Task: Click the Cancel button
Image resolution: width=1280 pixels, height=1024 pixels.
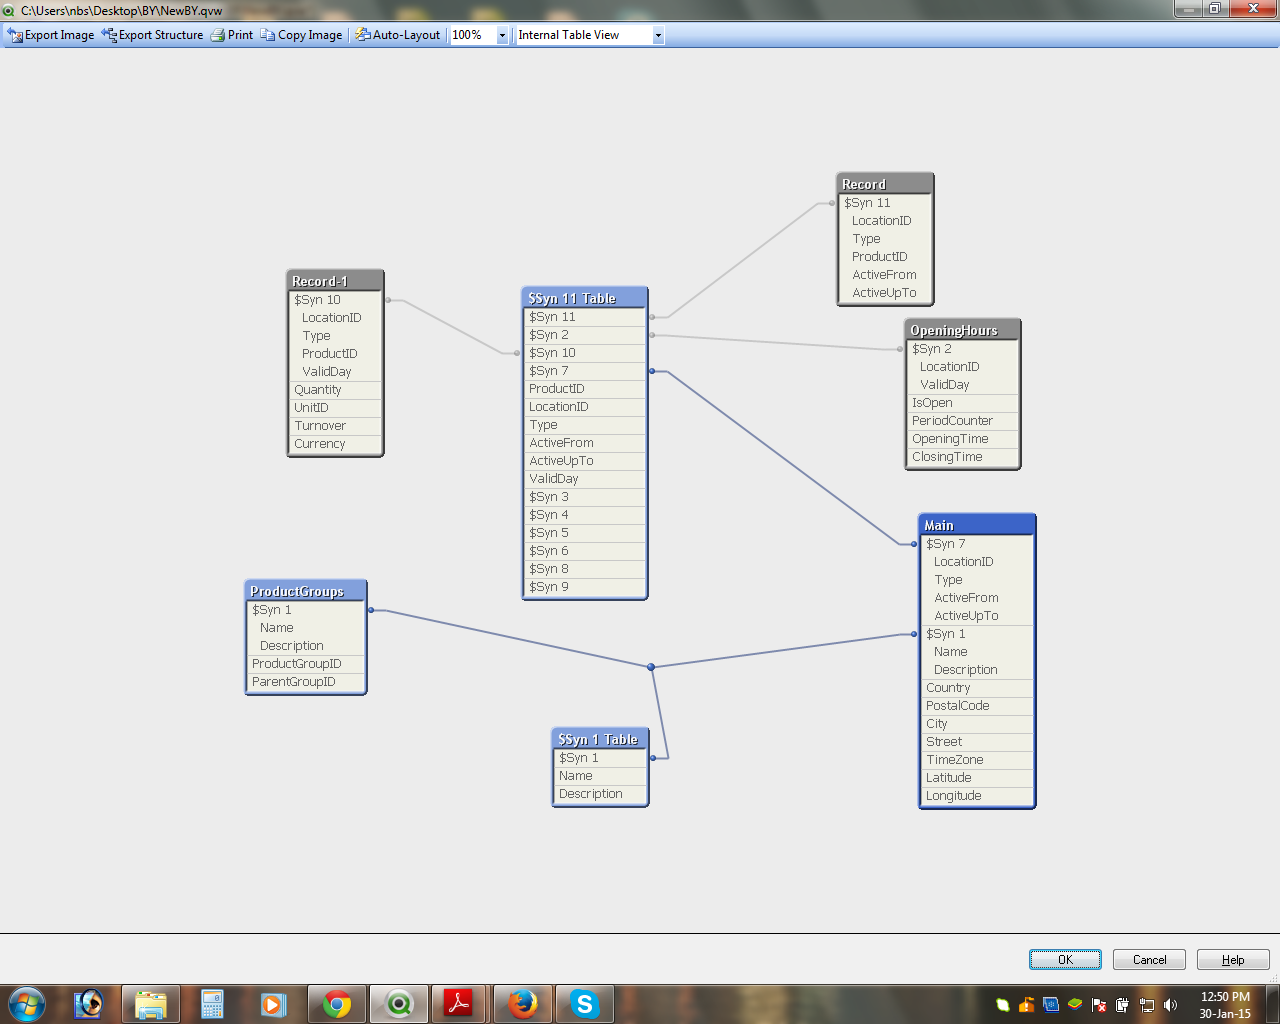Action: click(x=1149, y=960)
